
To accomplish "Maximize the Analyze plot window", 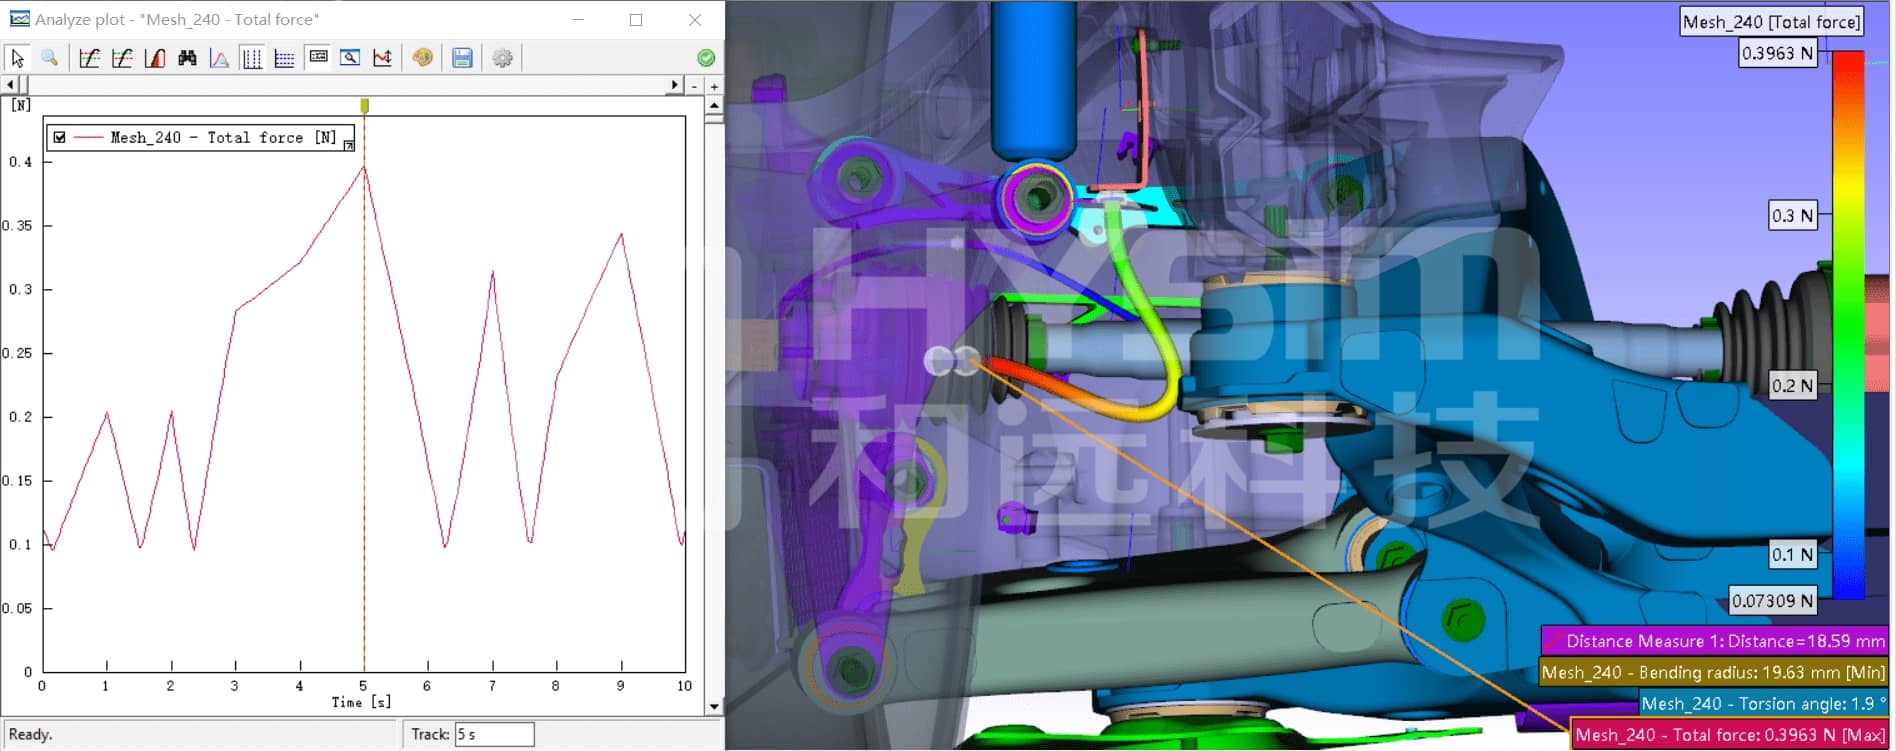I will [636, 19].
